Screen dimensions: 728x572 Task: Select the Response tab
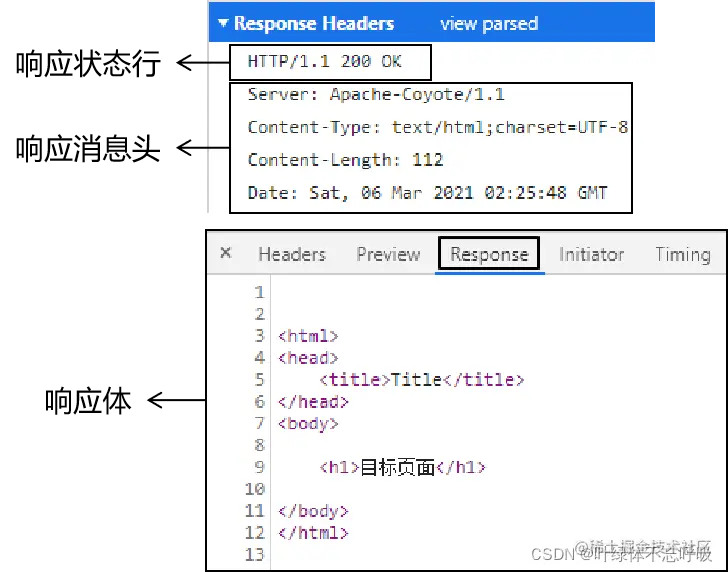point(489,254)
